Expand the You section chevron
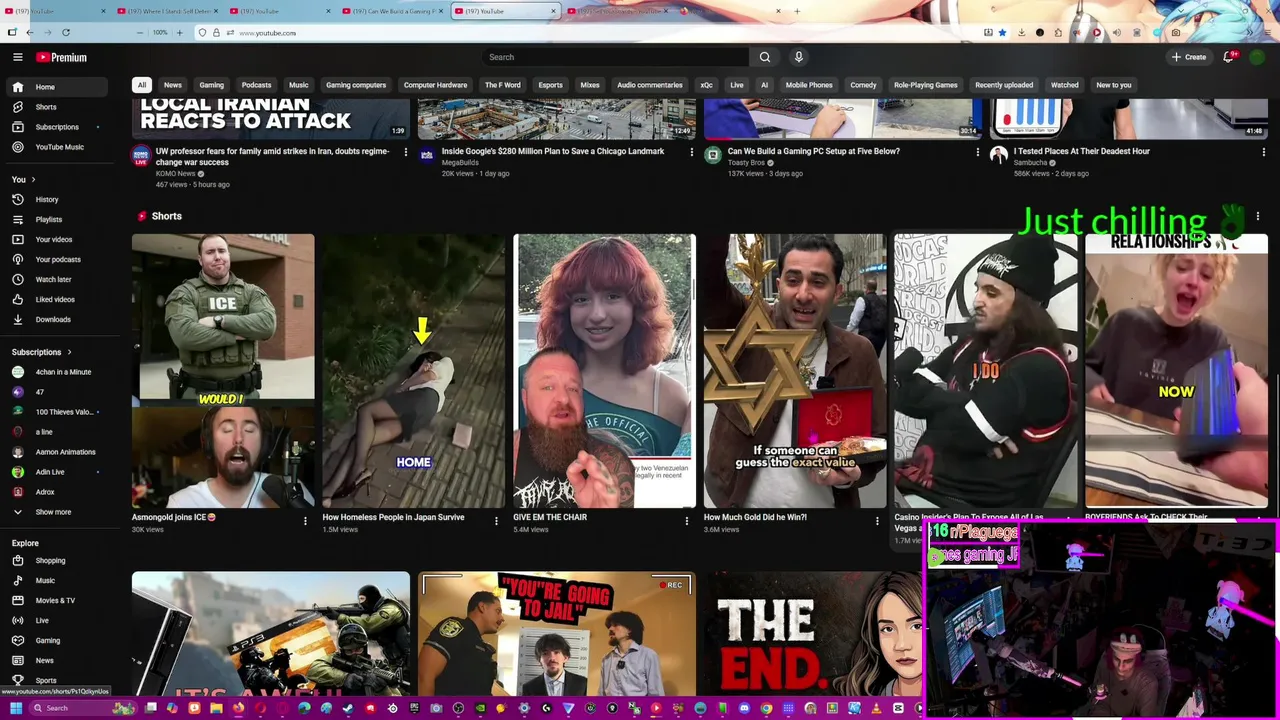Image resolution: width=1280 pixels, height=720 pixels. [33, 179]
